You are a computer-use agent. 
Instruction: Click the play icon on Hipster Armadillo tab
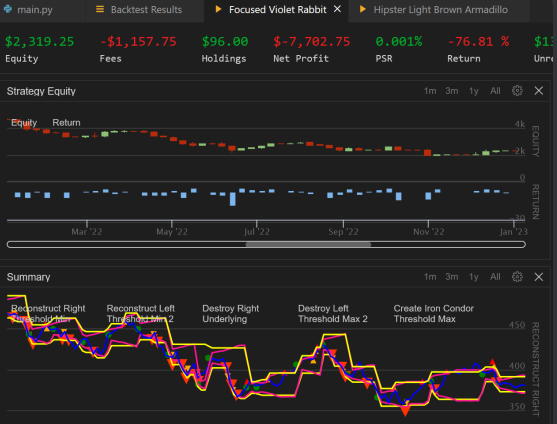(x=362, y=9)
